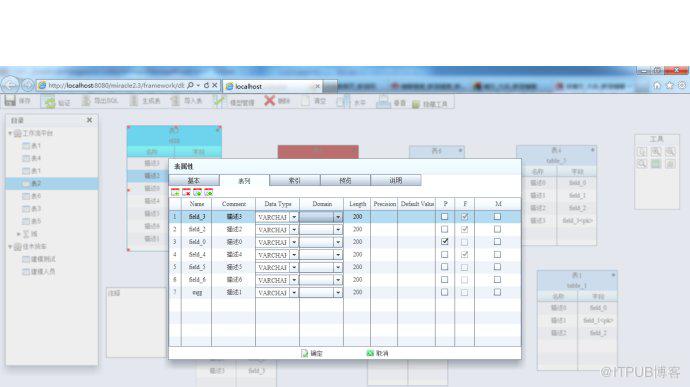The height and width of the screenshot is (387, 690).
Task: Collapse the 工作流平台 tree node
Action: (x=10, y=133)
